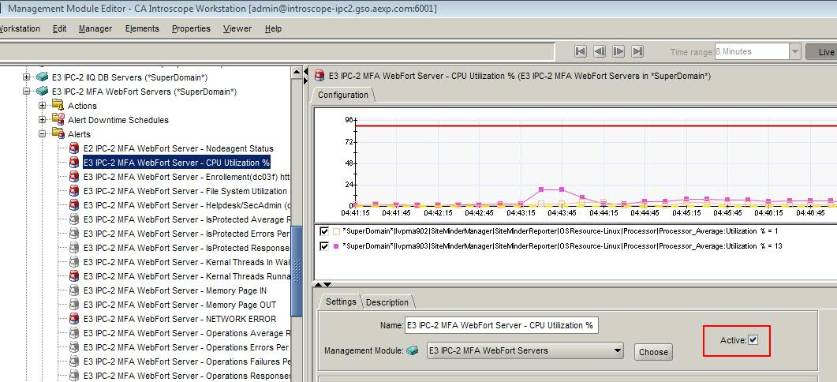
Task: Click the IsProtected Average alert icon
Action: click(x=74, y=219)
